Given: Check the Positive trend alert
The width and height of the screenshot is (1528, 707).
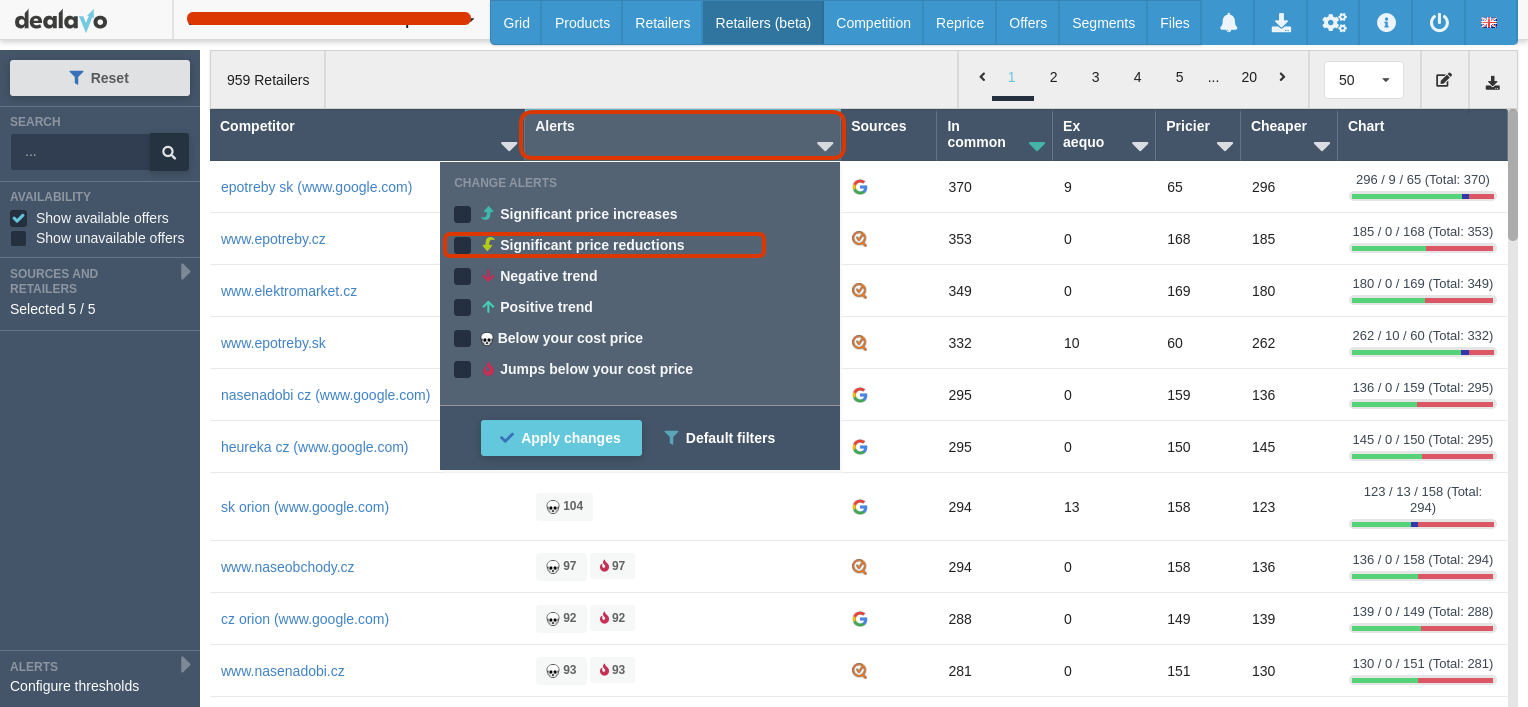Looking at the screenshot, I should coord(462,307).
